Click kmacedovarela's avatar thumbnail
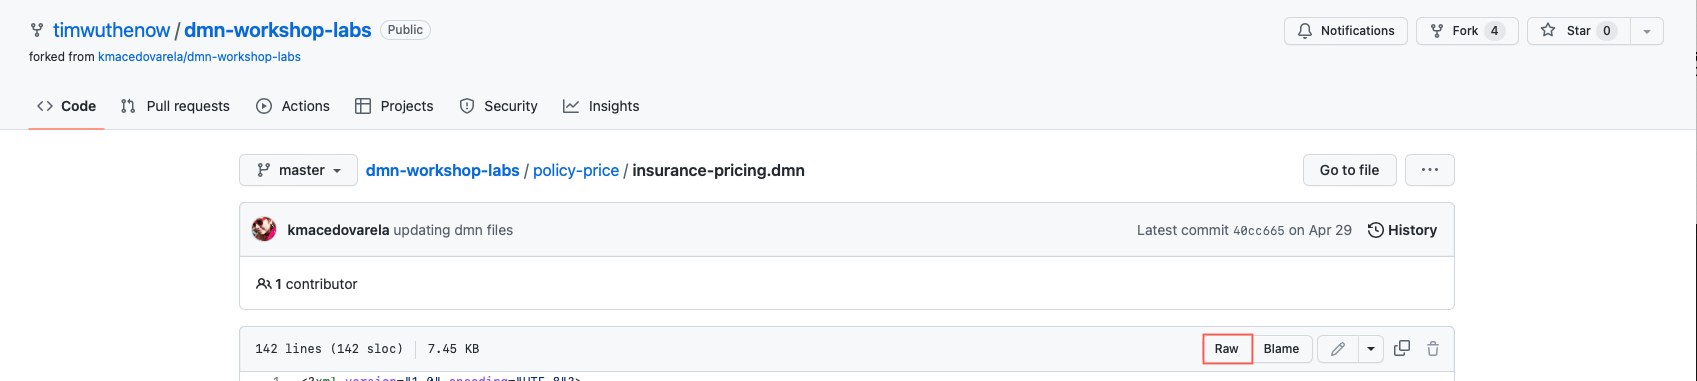The width and height of the screenshot is (1697, 381). click(x=264, y=229)
